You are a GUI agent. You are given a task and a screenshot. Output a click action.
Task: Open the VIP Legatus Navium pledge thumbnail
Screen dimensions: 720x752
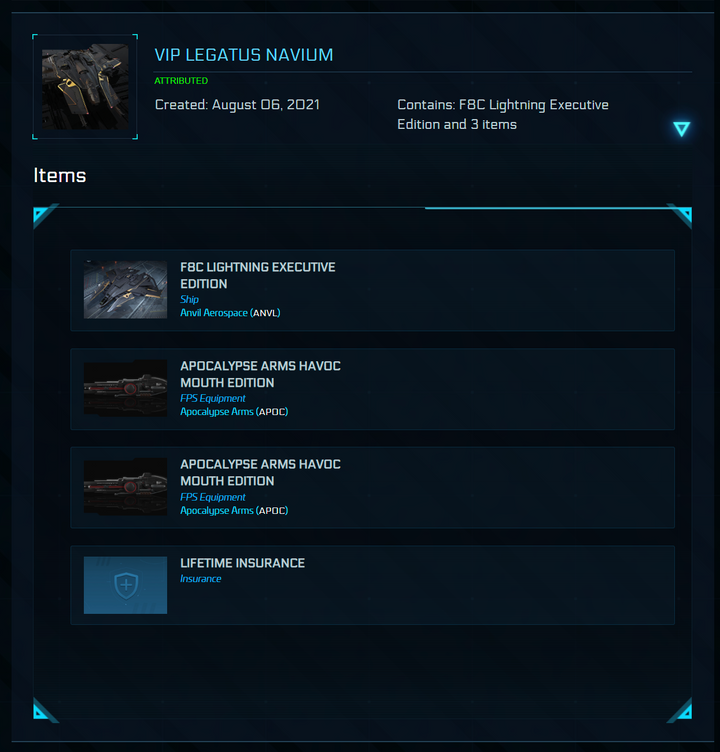[x=85, y=87]
